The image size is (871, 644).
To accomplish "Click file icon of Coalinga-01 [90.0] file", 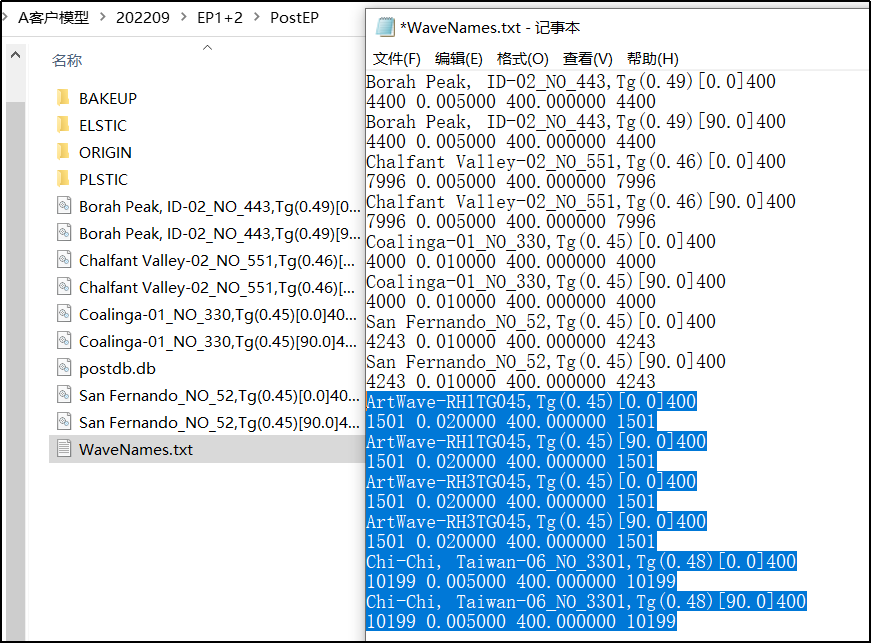I will [64, 341].
